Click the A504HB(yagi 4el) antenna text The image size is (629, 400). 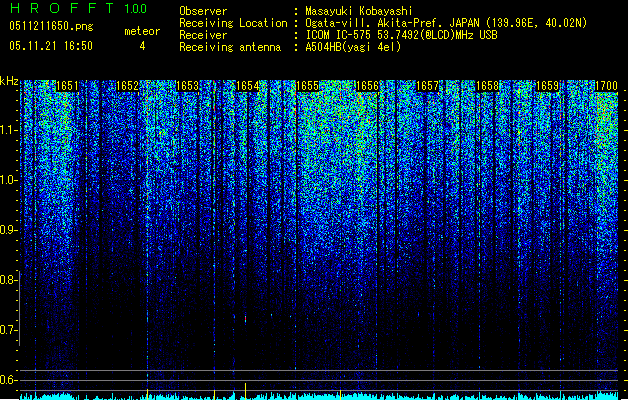pyautogui.click(x=353, y=47)
